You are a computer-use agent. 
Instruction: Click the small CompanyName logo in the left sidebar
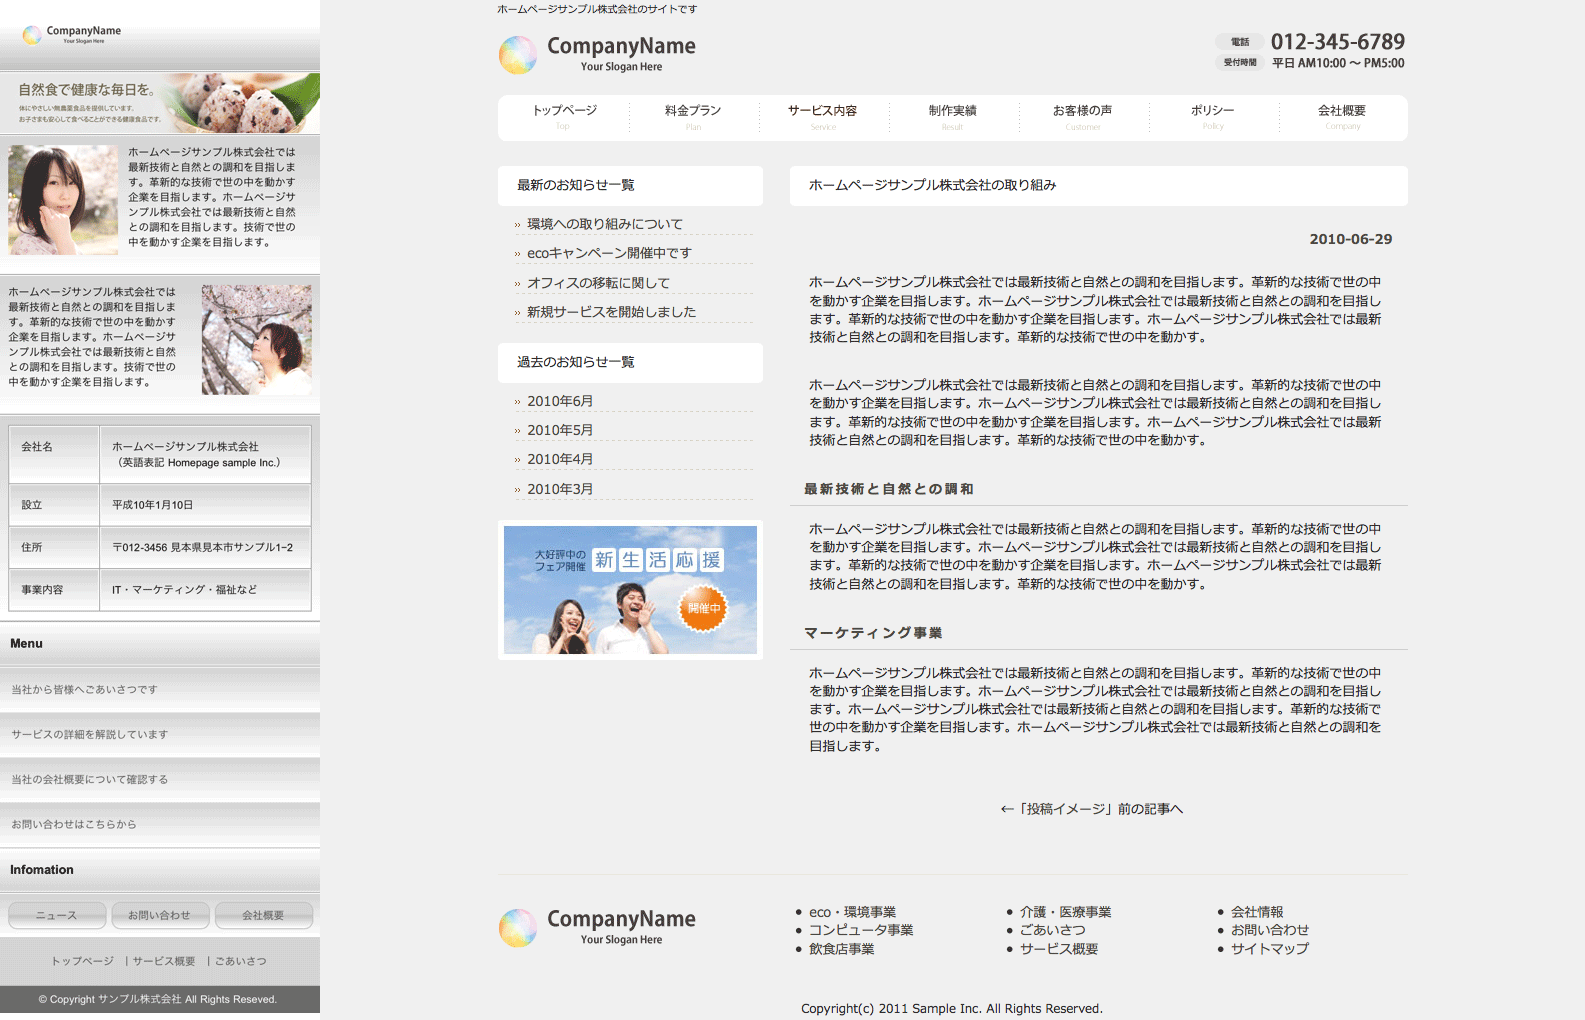[x=72, y=34]
